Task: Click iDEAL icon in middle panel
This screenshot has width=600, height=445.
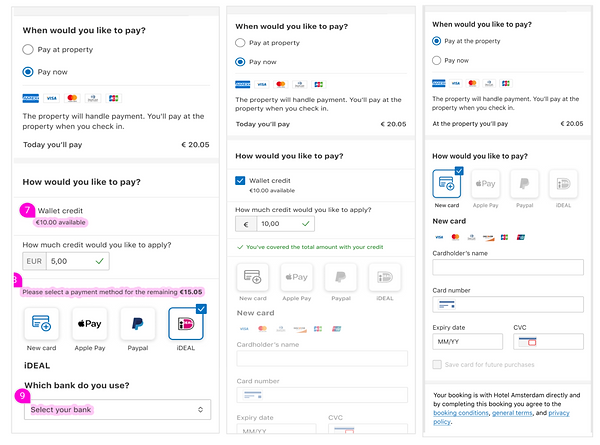Action: [385, 277]
